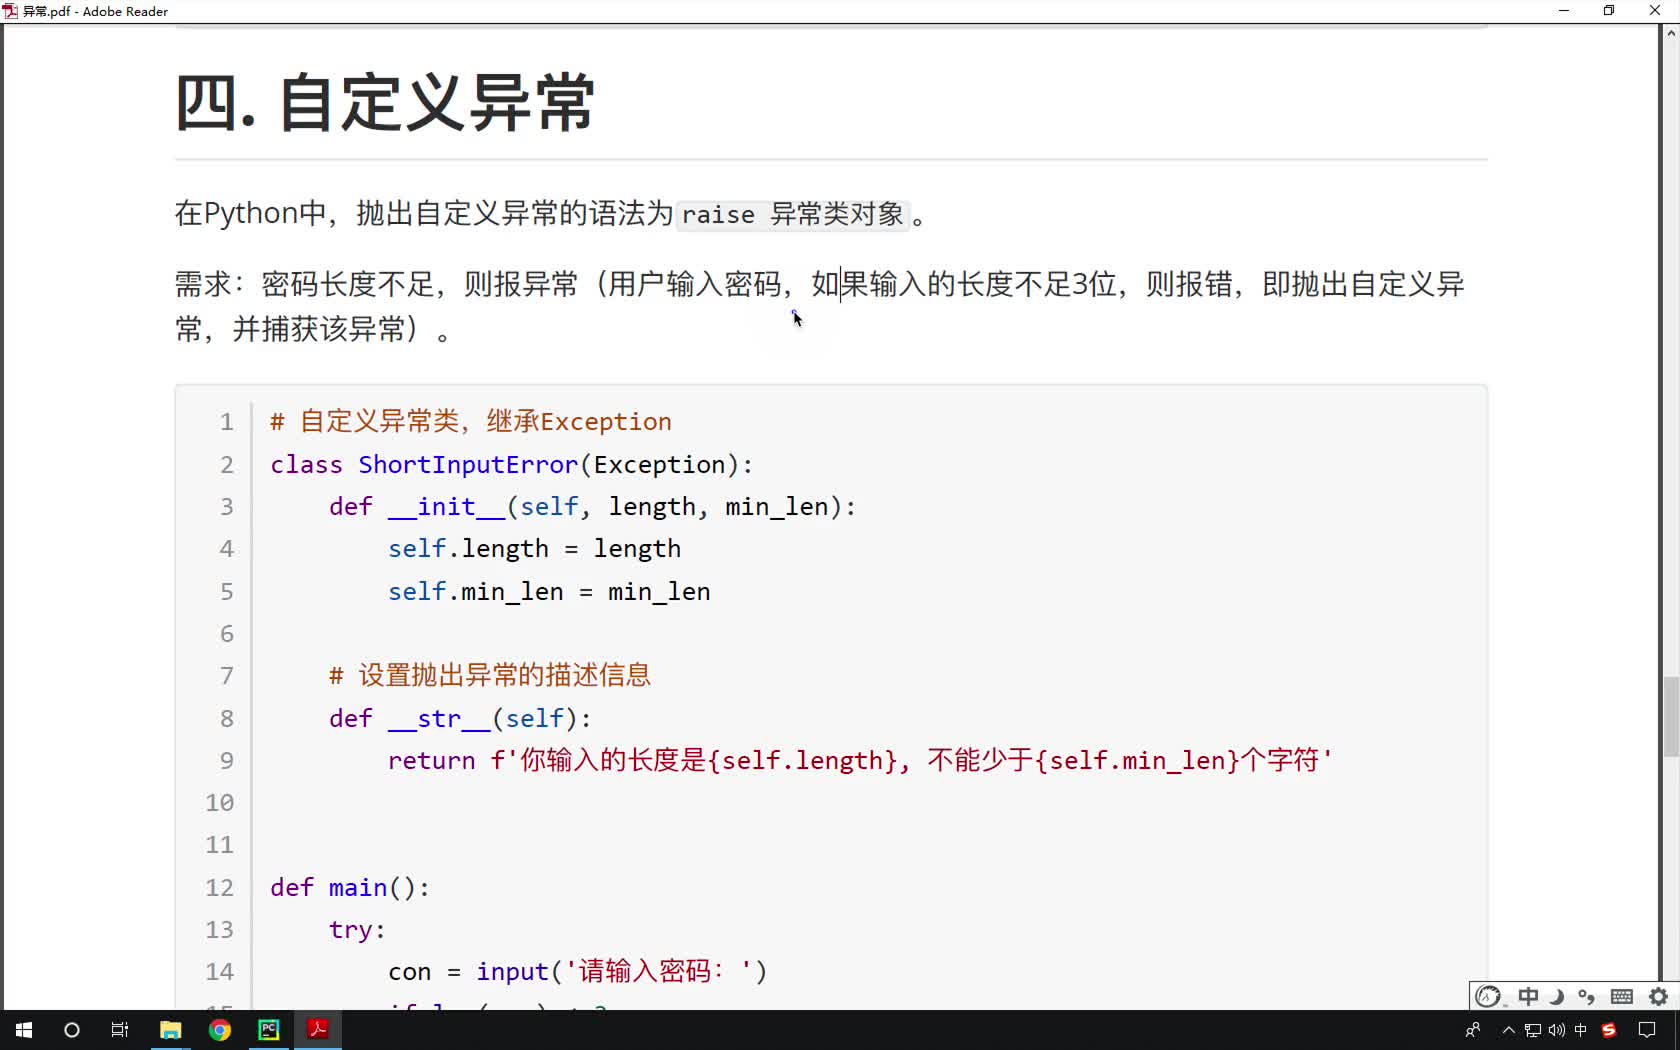Open Cortana search circle on taskbar

(72, 1030)
